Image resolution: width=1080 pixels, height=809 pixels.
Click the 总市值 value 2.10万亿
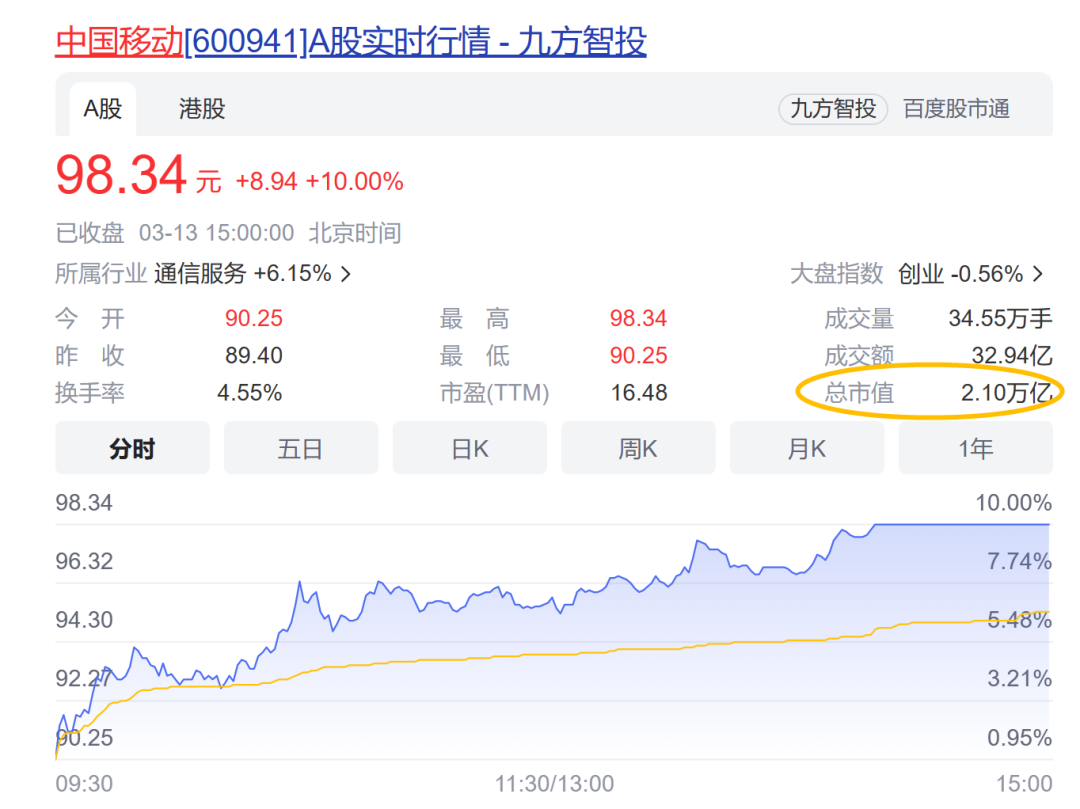point(1006,392)
